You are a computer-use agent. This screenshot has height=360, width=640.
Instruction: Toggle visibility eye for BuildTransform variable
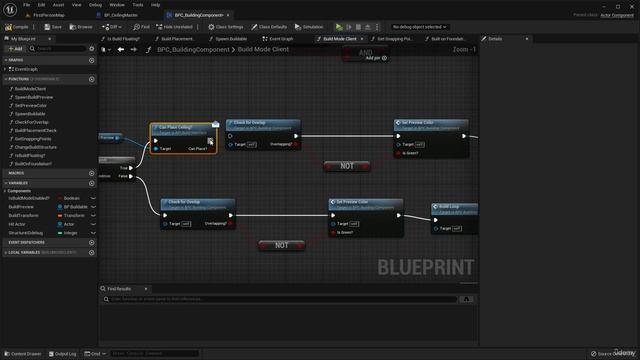tap(93, 216)
